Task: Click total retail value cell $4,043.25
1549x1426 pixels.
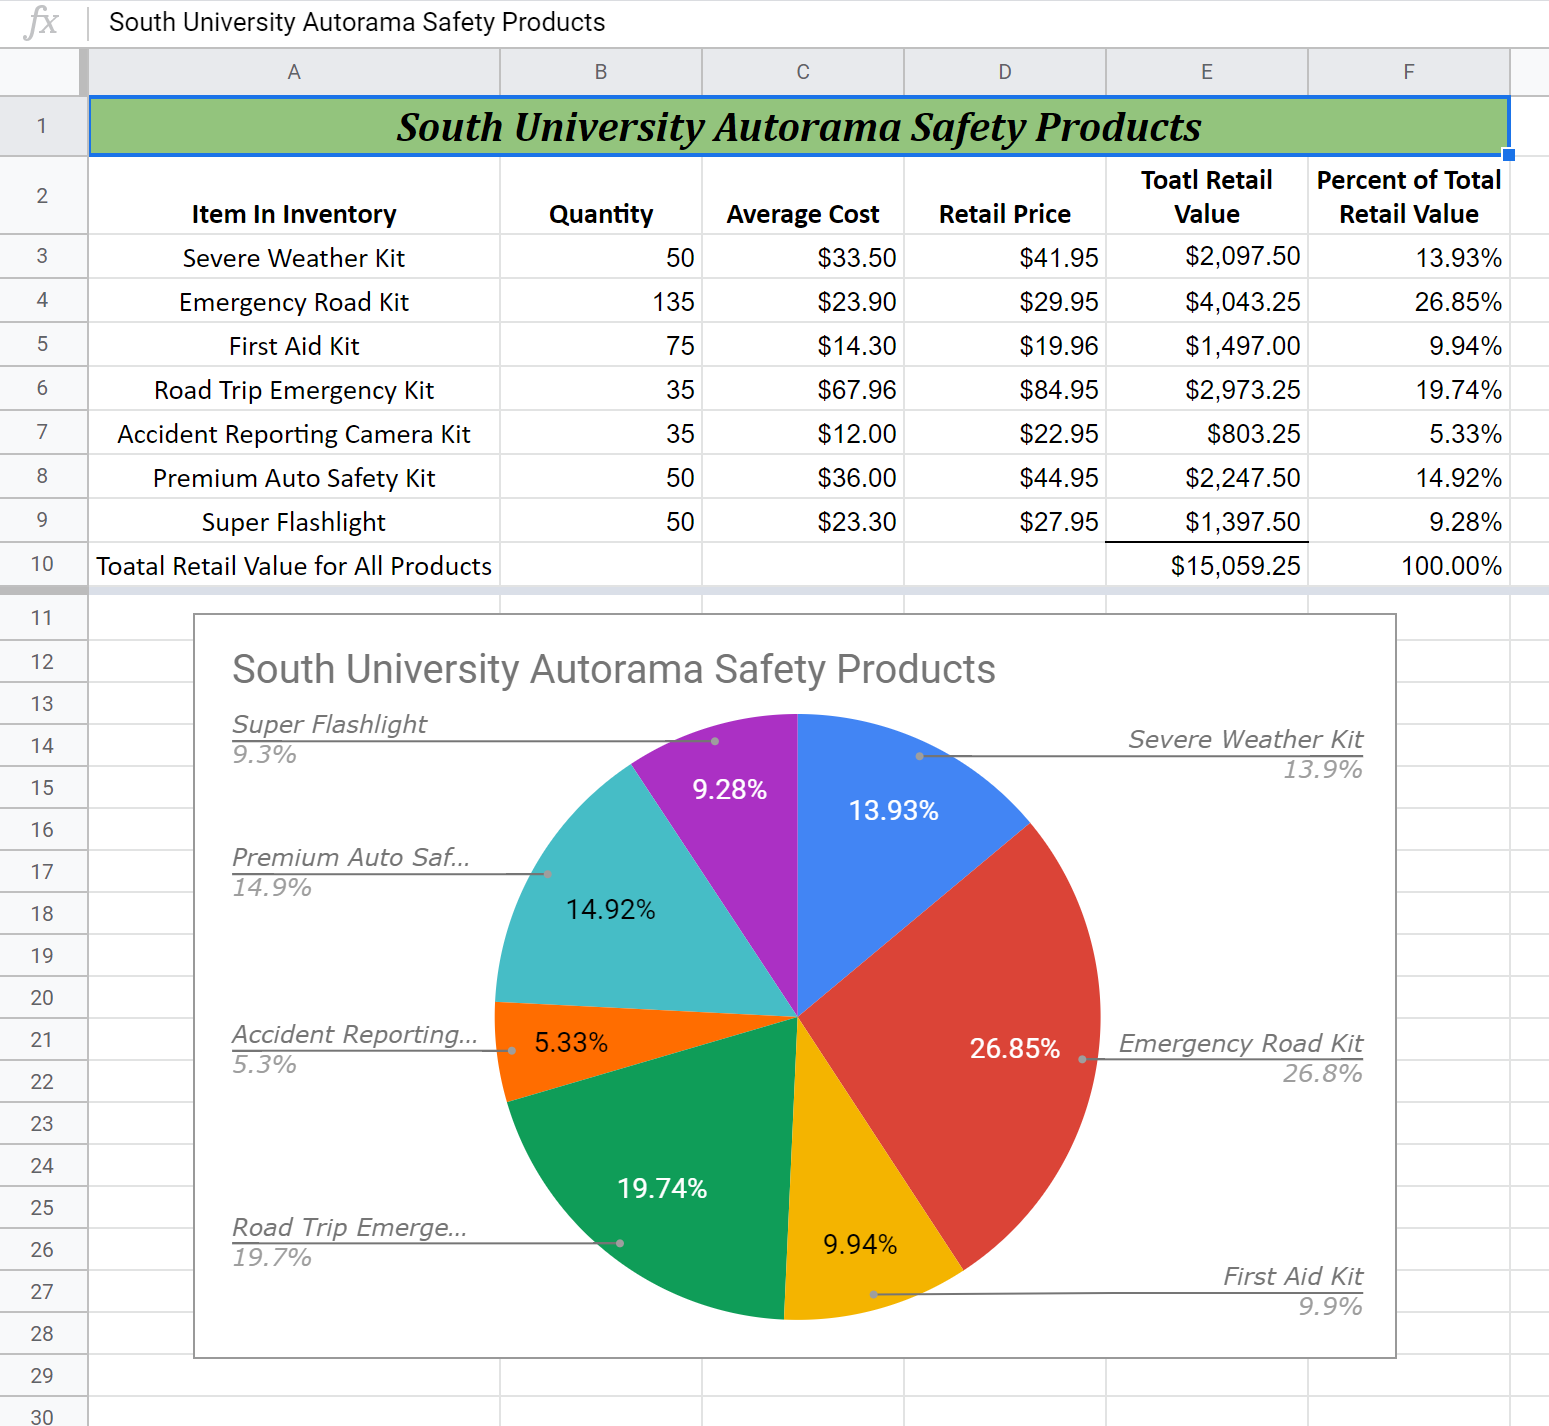Action: pos(1207,301)
